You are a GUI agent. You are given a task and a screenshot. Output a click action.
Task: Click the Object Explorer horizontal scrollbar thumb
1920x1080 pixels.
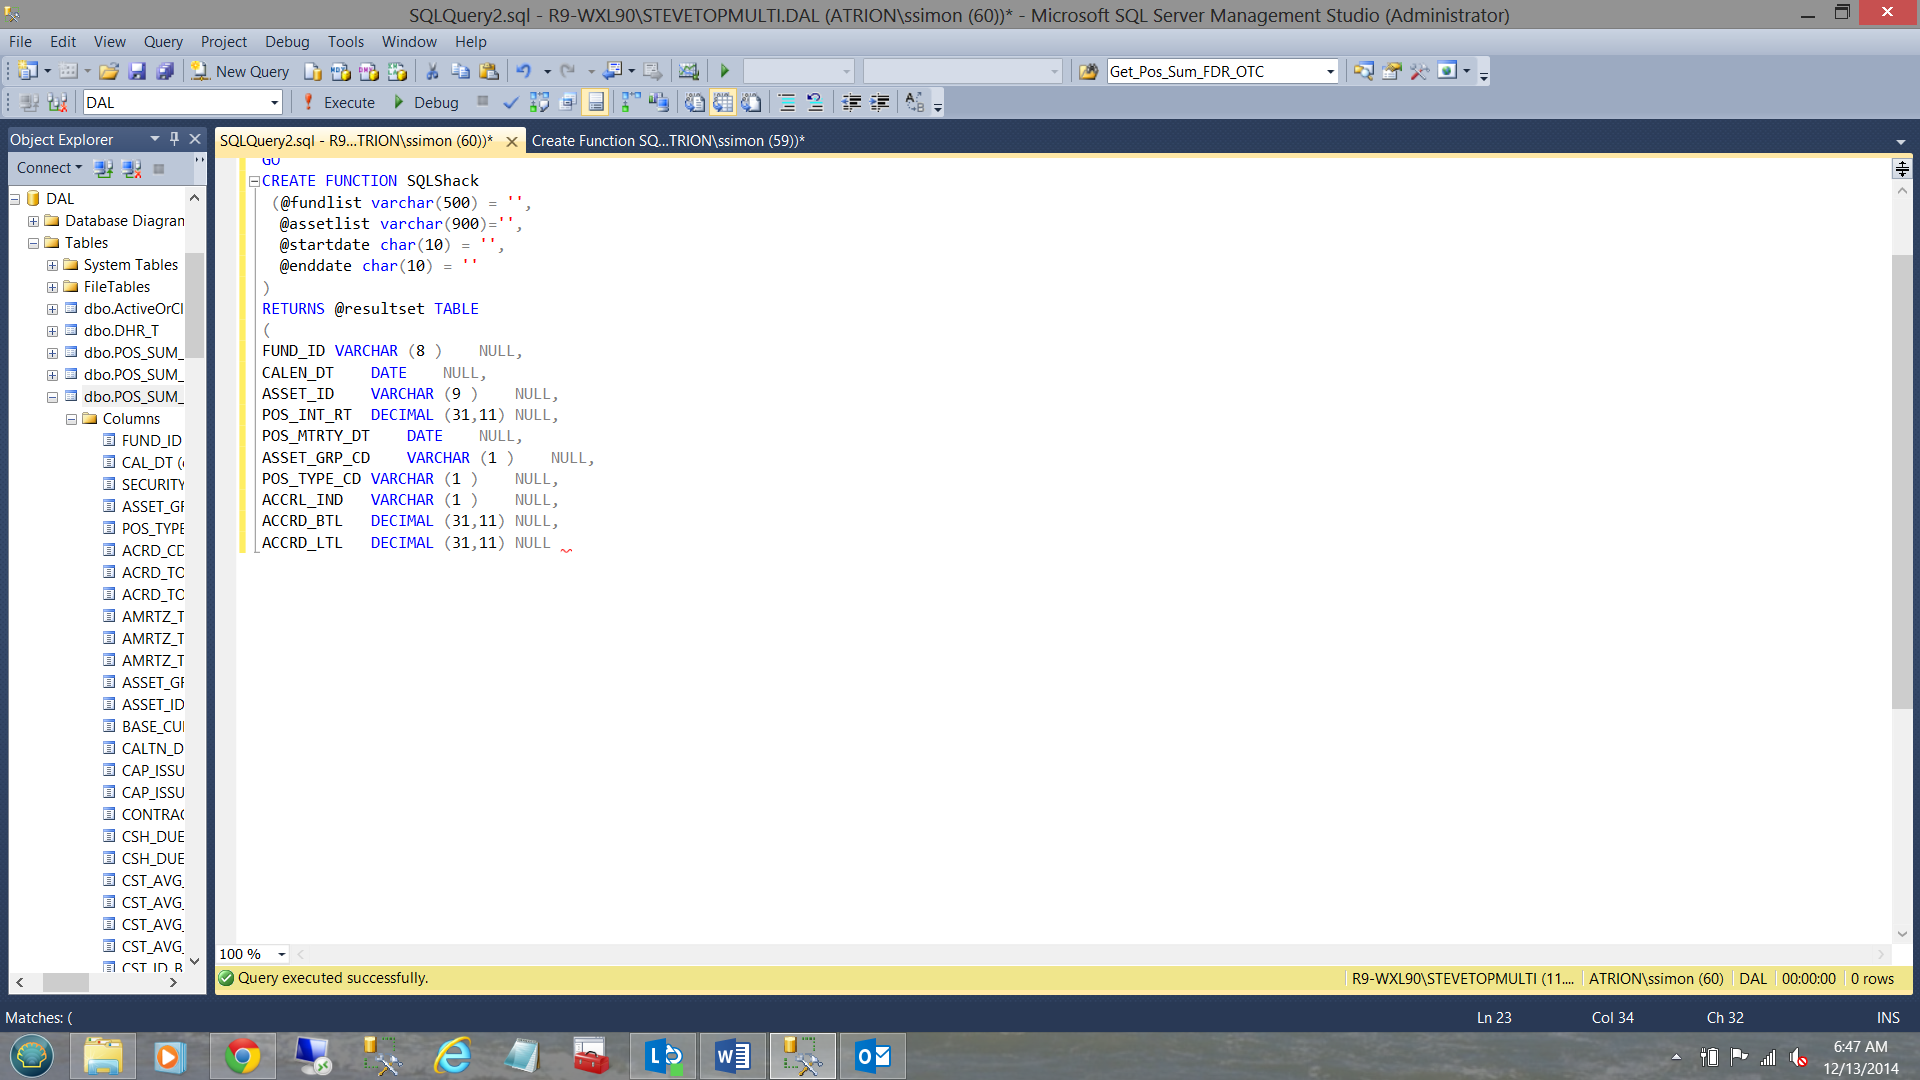[66, 983]
